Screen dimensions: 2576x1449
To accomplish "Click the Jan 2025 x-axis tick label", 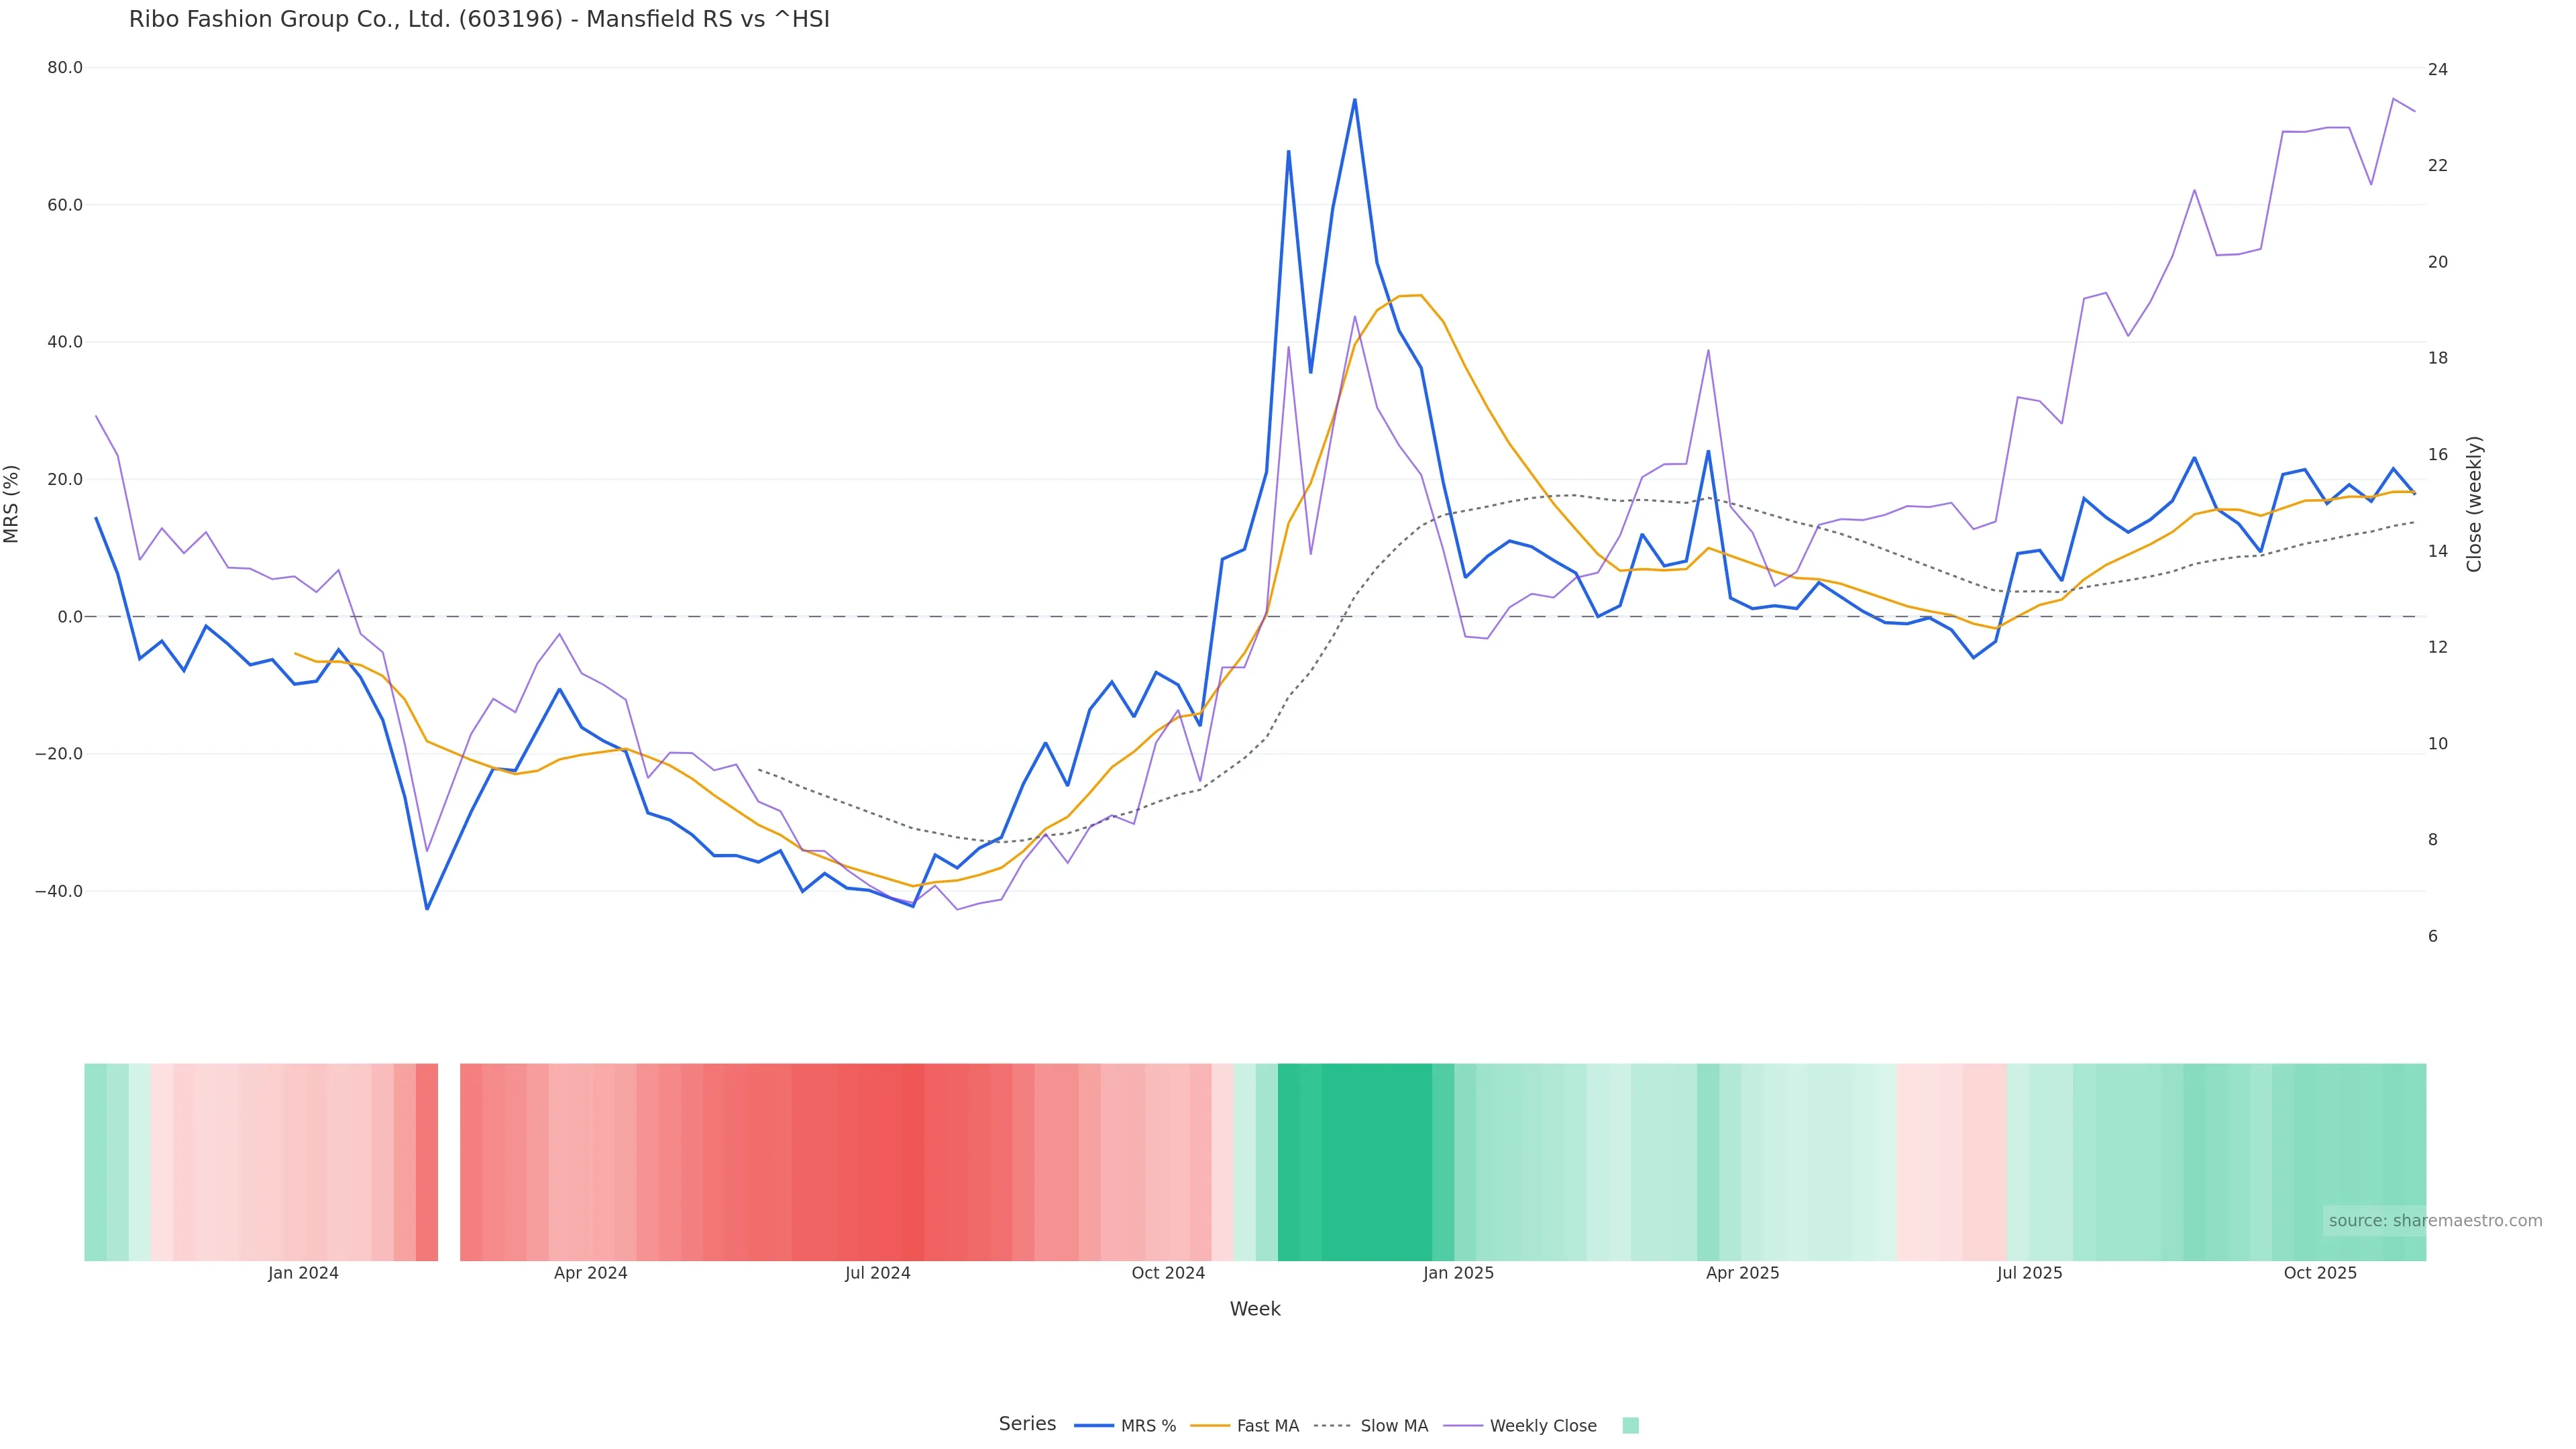I will click(x=1458, y=1274).
